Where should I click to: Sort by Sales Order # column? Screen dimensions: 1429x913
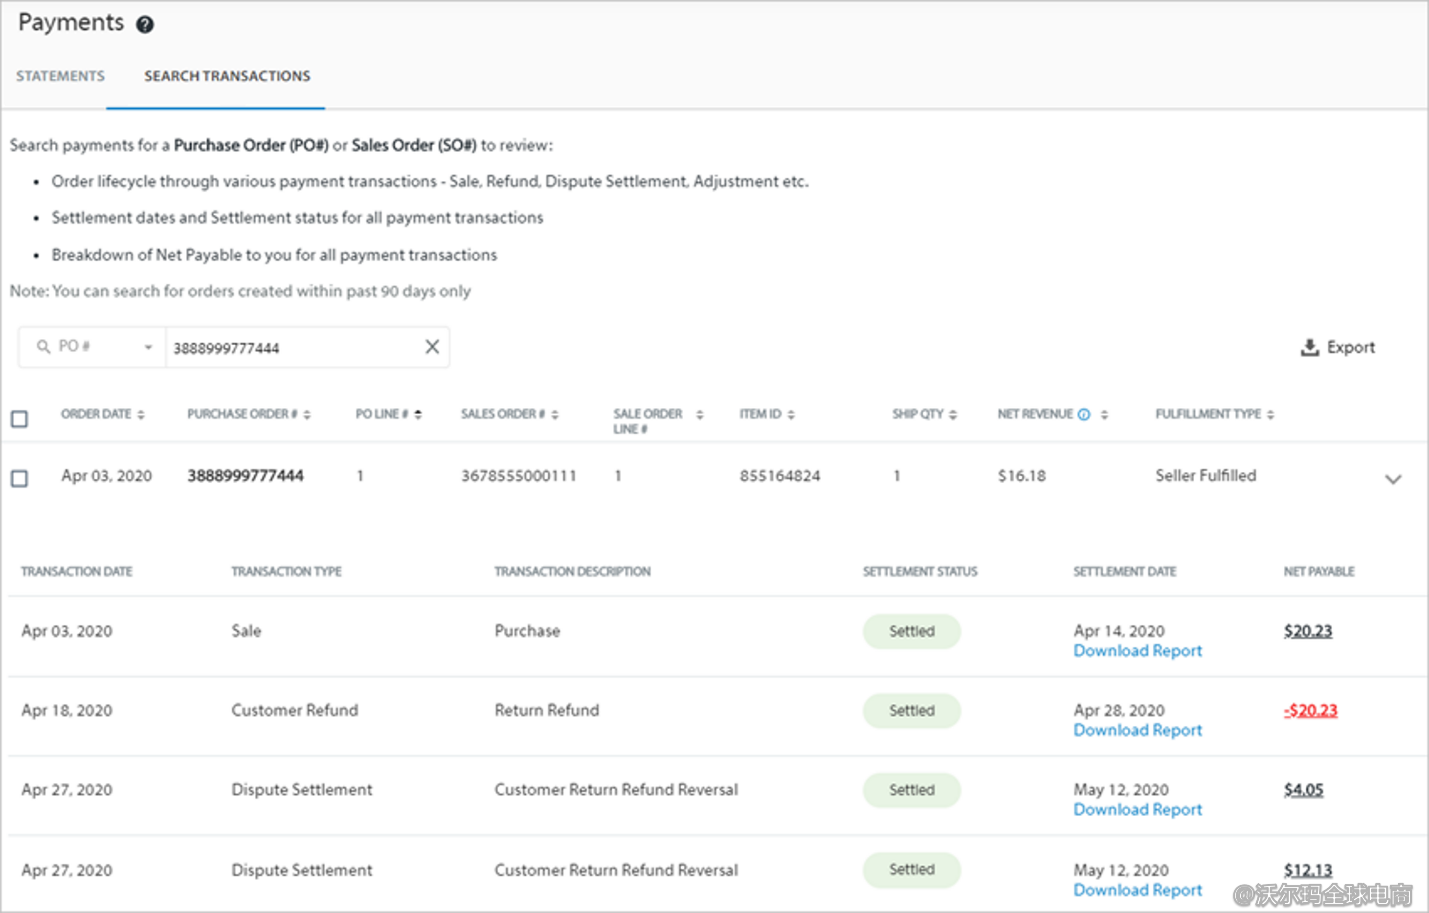point(555,415)
